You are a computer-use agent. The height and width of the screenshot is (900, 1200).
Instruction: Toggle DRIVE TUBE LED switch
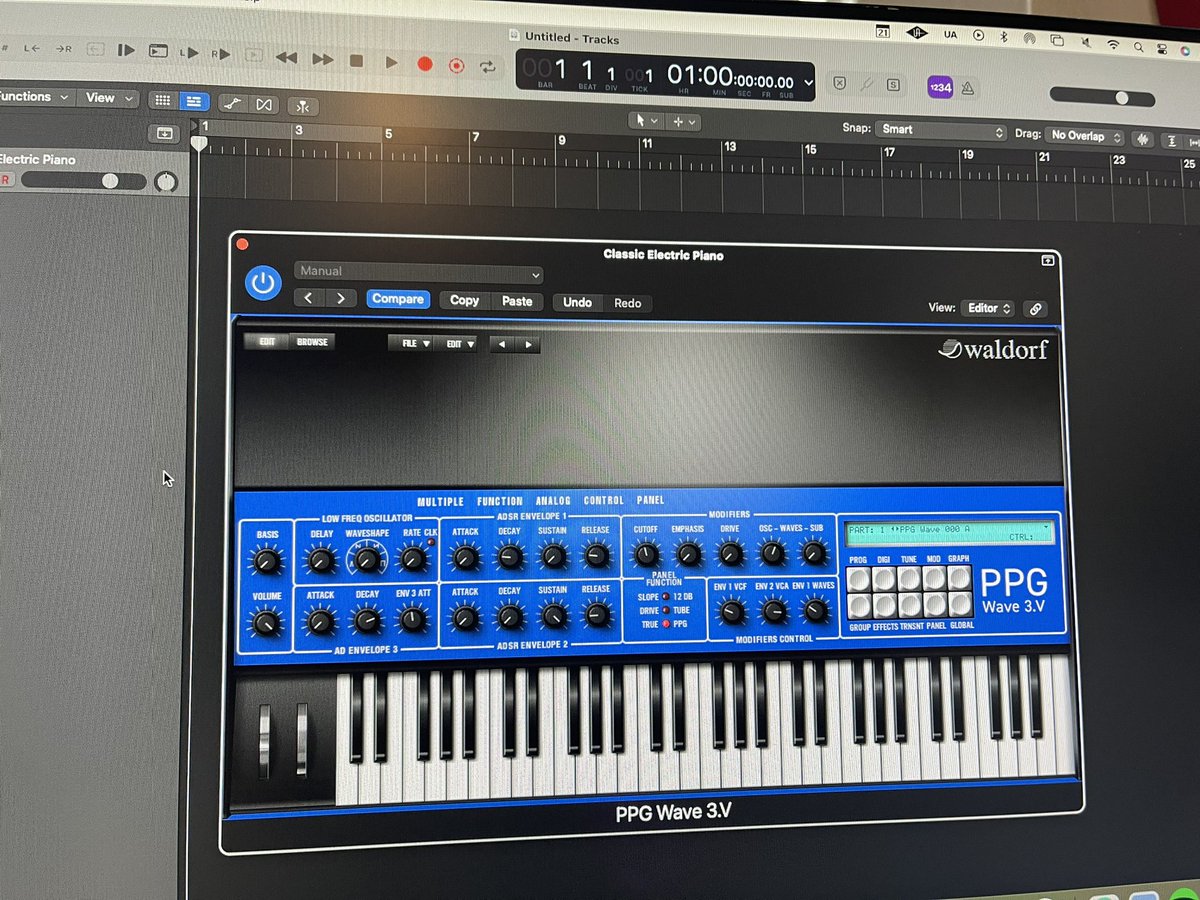click(665, 610)
